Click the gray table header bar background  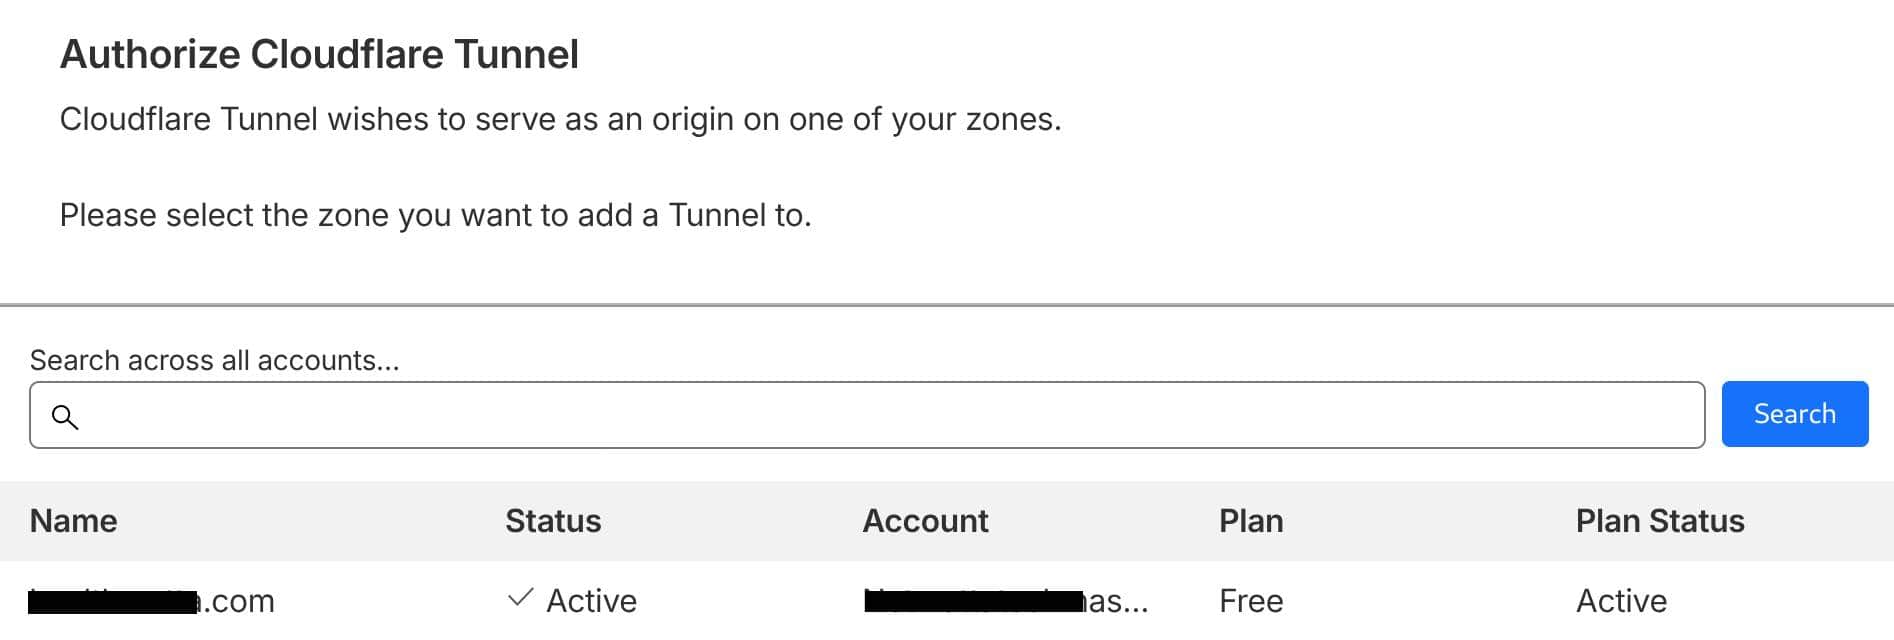click(1400, 521)
